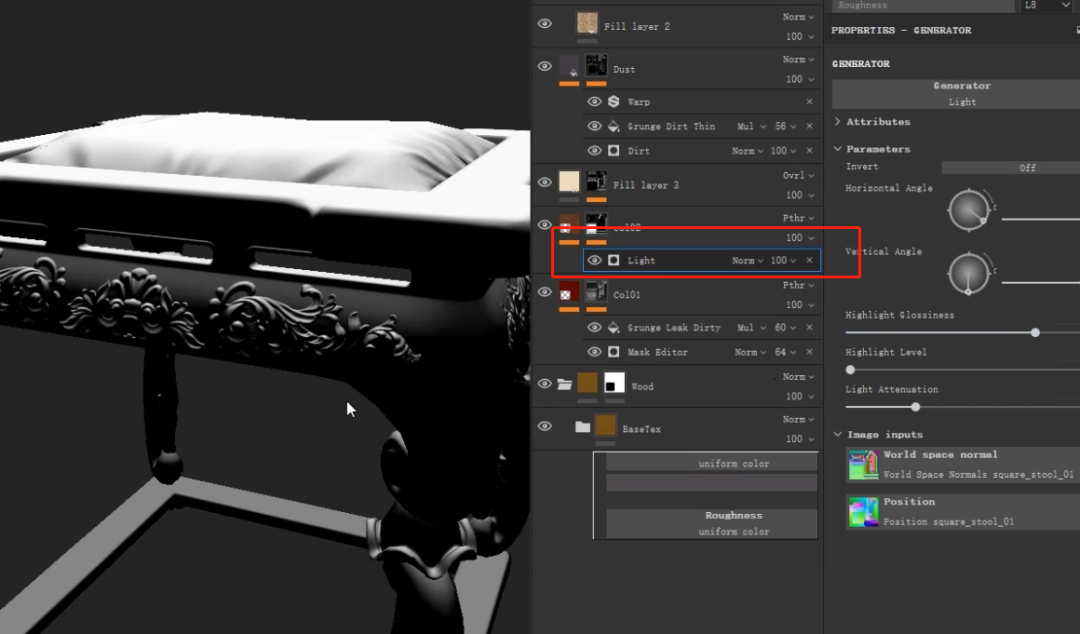Toggle visibility of BaseTex folder
This screenshot has height=634, width=1080.
[x=545, y=426]
